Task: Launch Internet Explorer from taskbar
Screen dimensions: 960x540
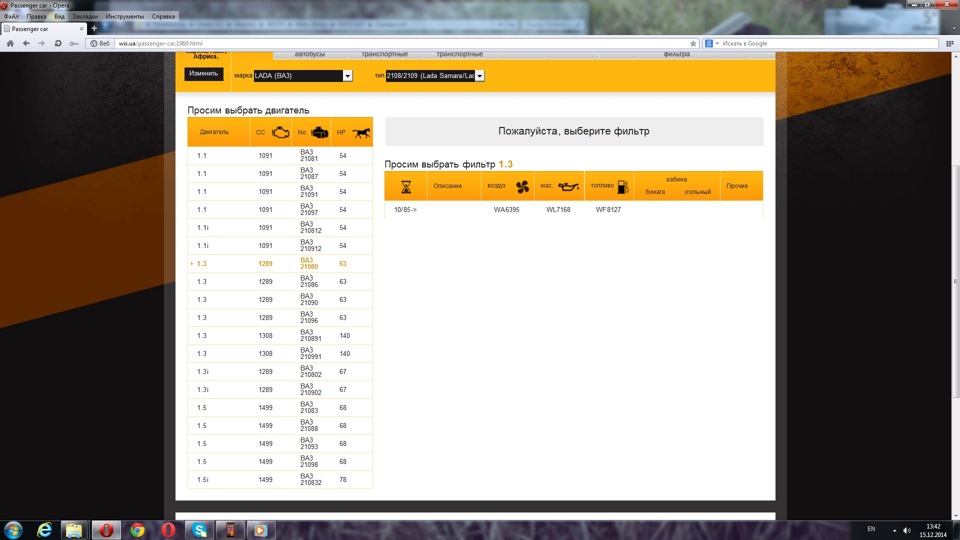Action: click(x=44, y=530)
